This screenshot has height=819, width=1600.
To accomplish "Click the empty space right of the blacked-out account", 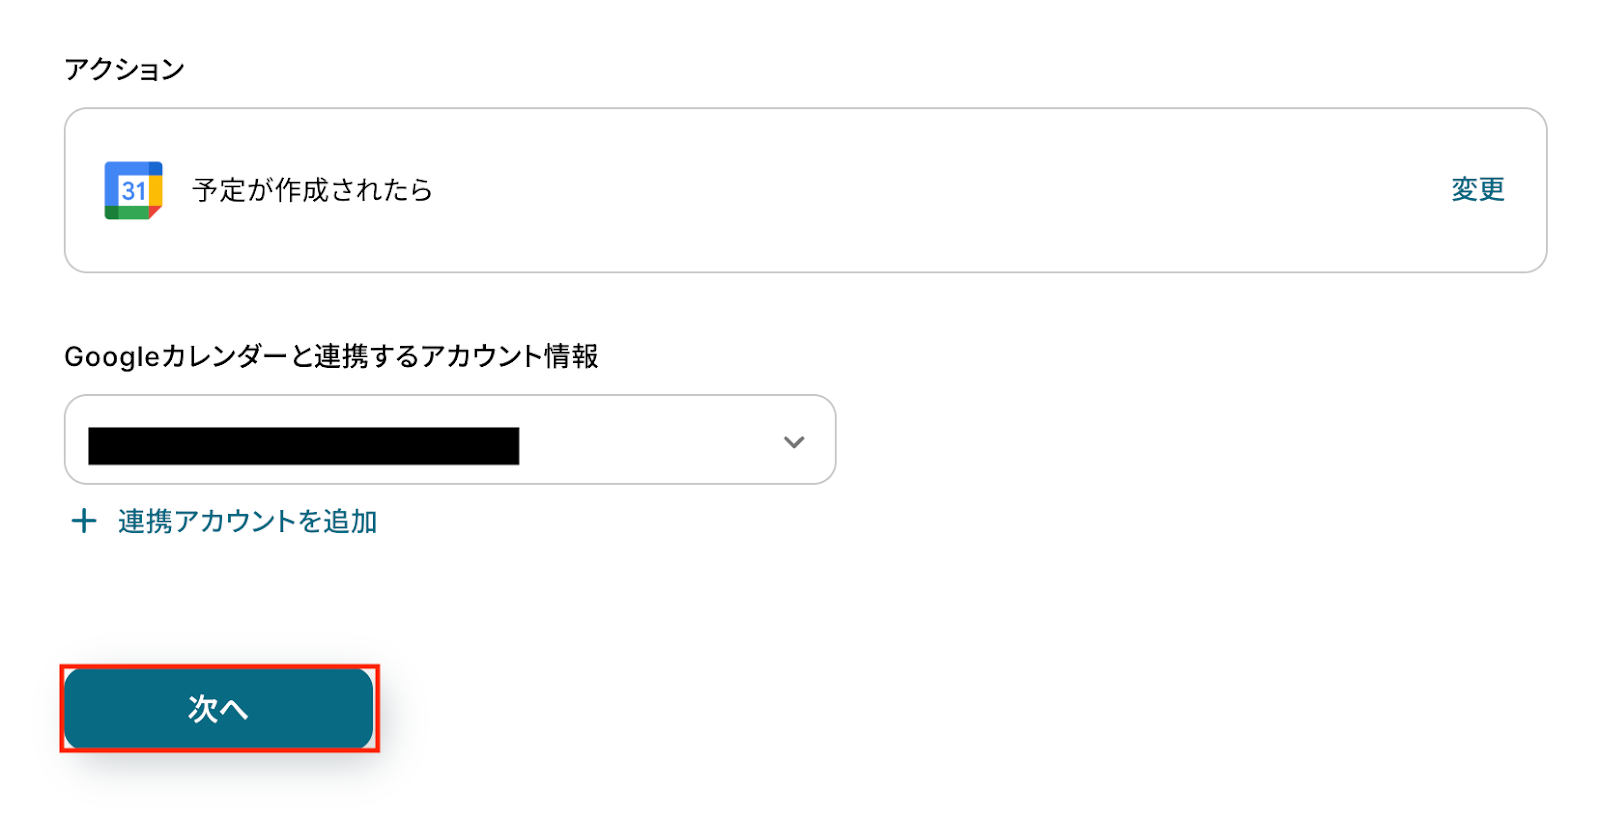I will (x=650, y=441).
